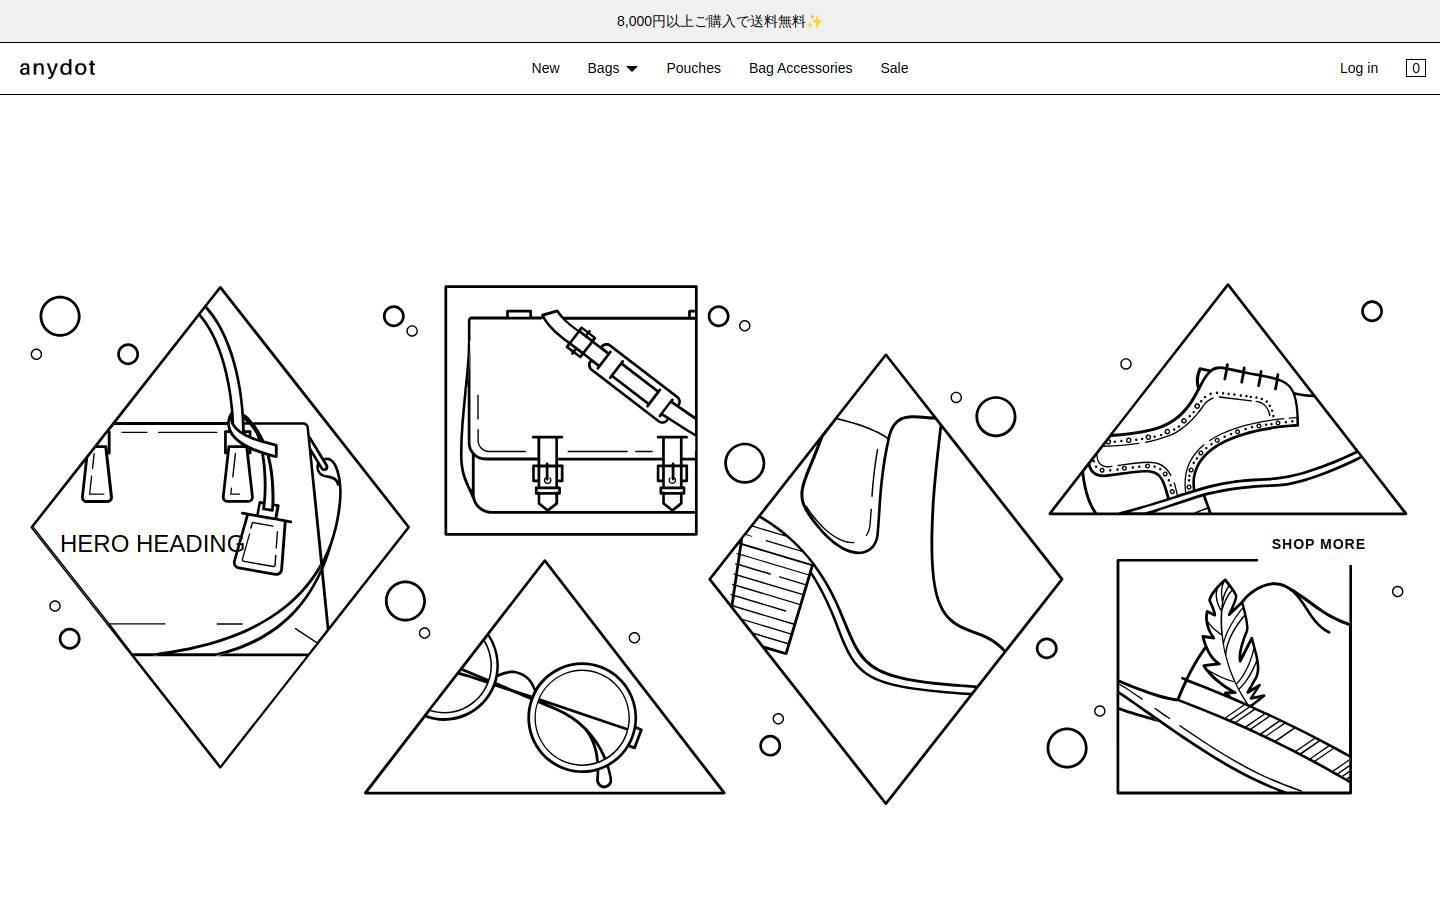Select the satchel briefcase square illustration
The image size is (1440, 900).
point(571,410)
